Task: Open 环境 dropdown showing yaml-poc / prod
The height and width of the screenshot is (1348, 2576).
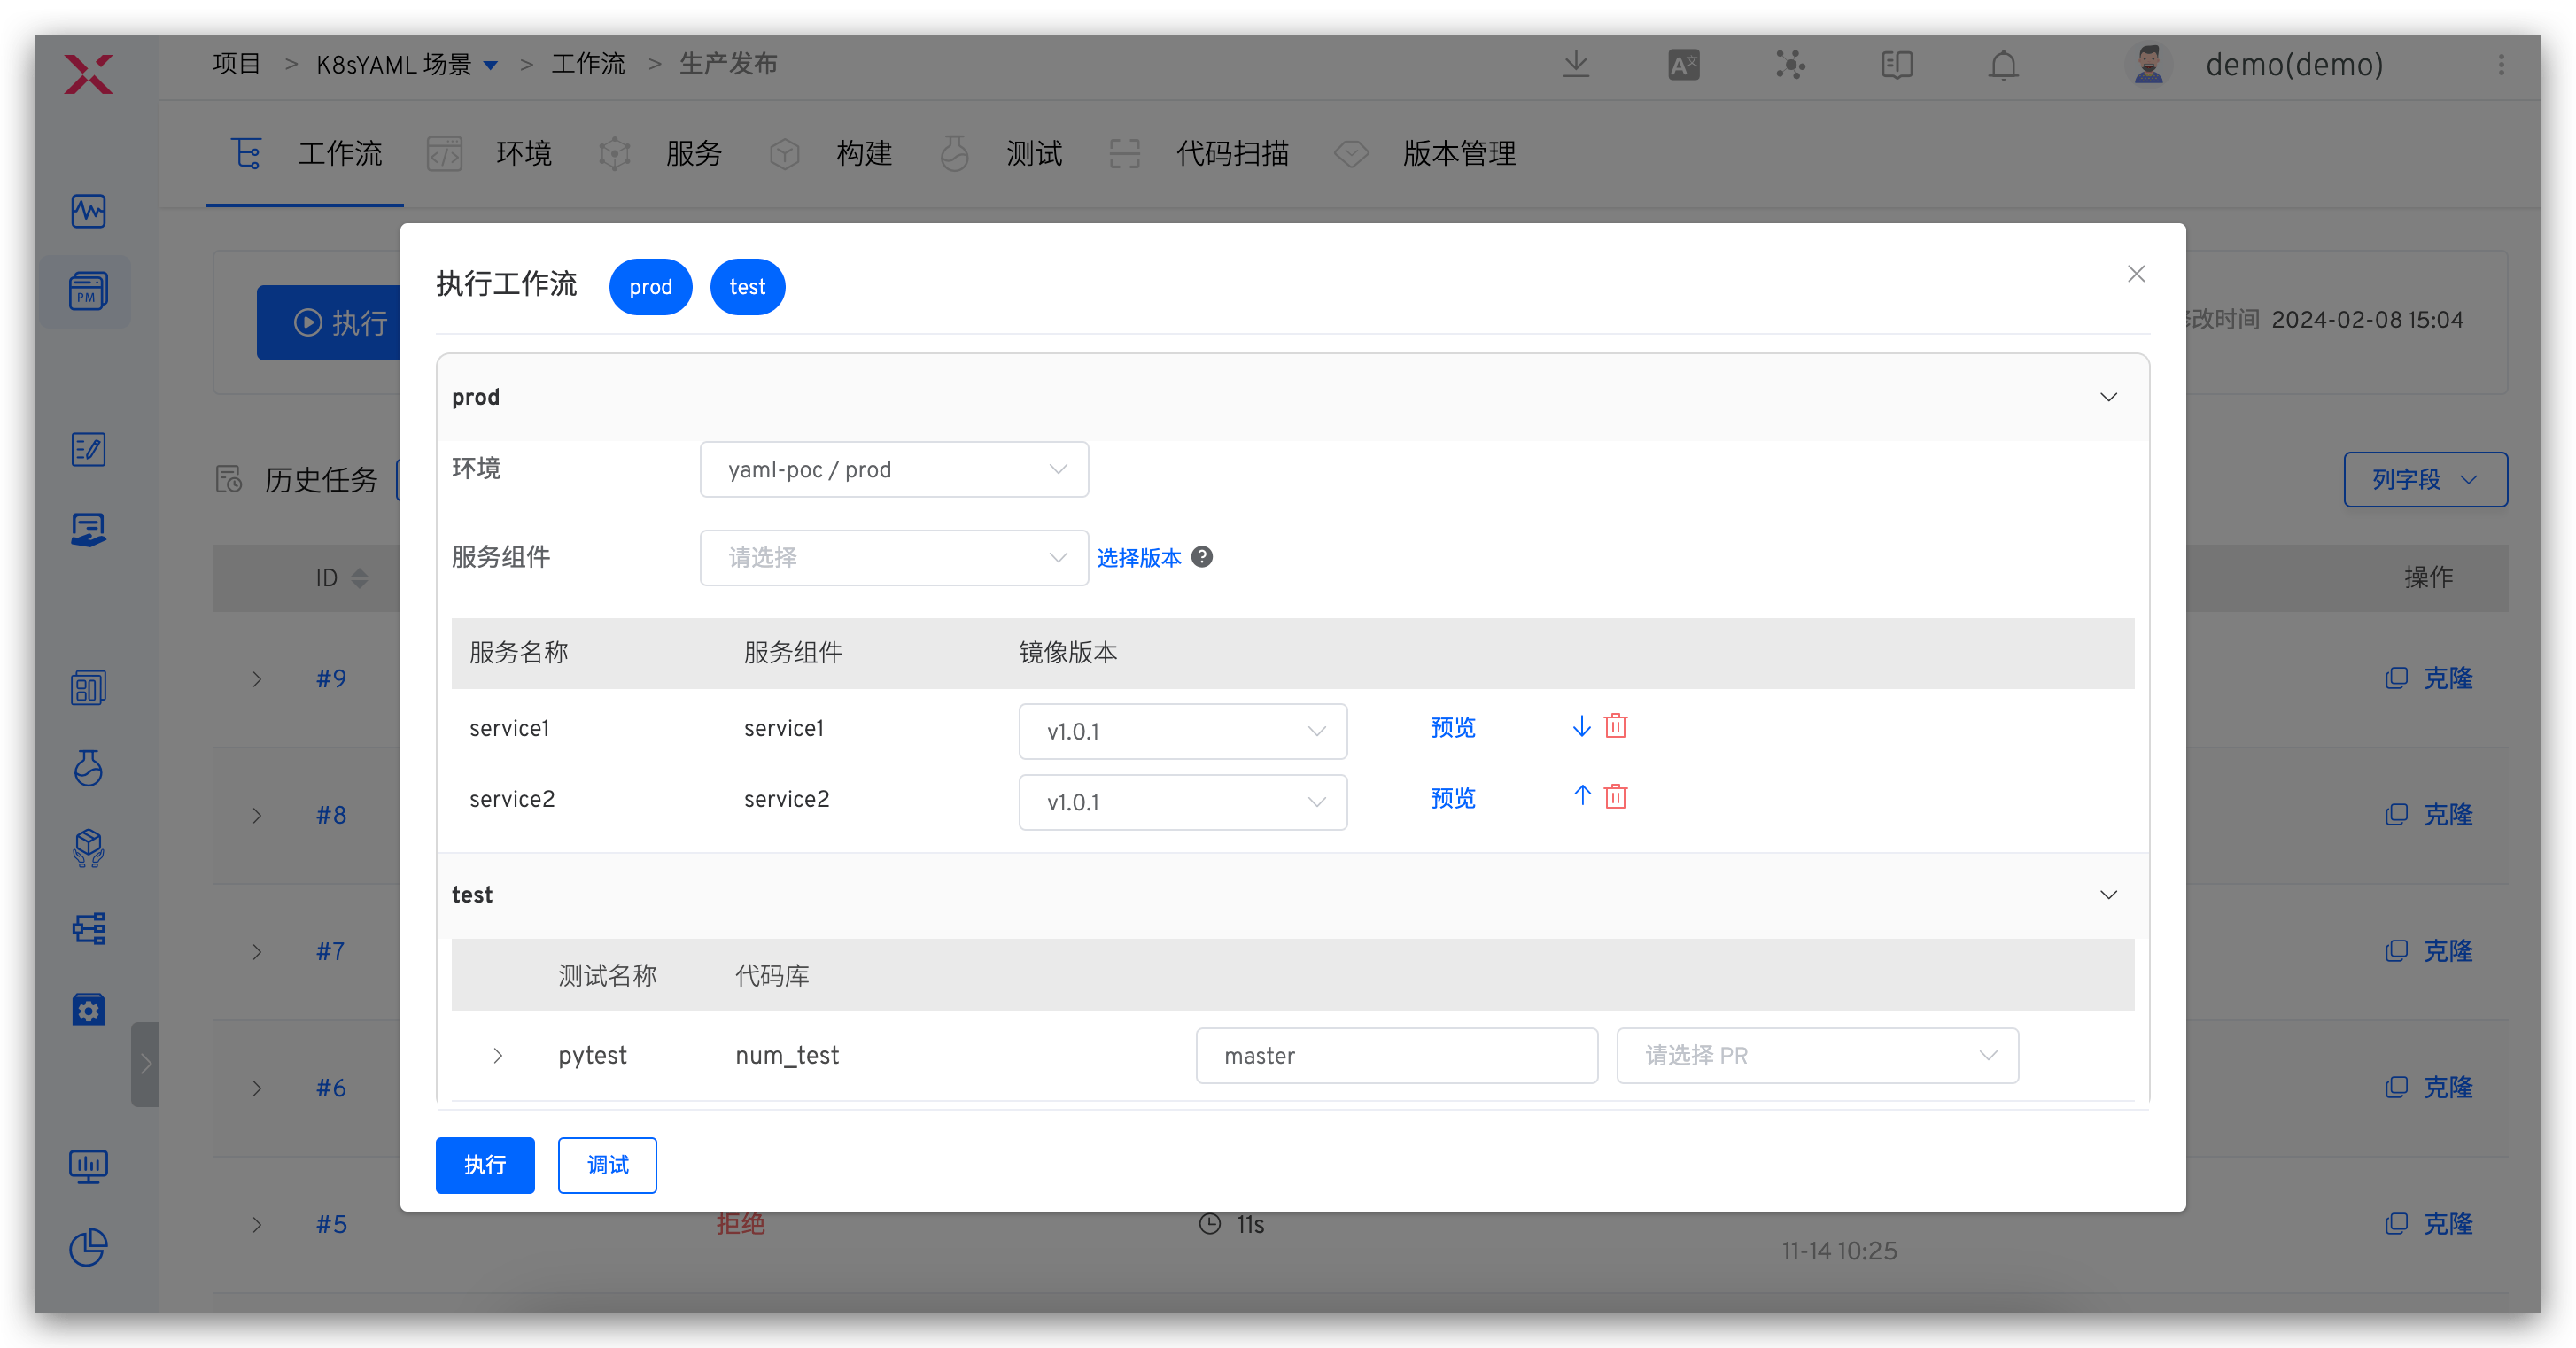Action: [x=894, y=470]
